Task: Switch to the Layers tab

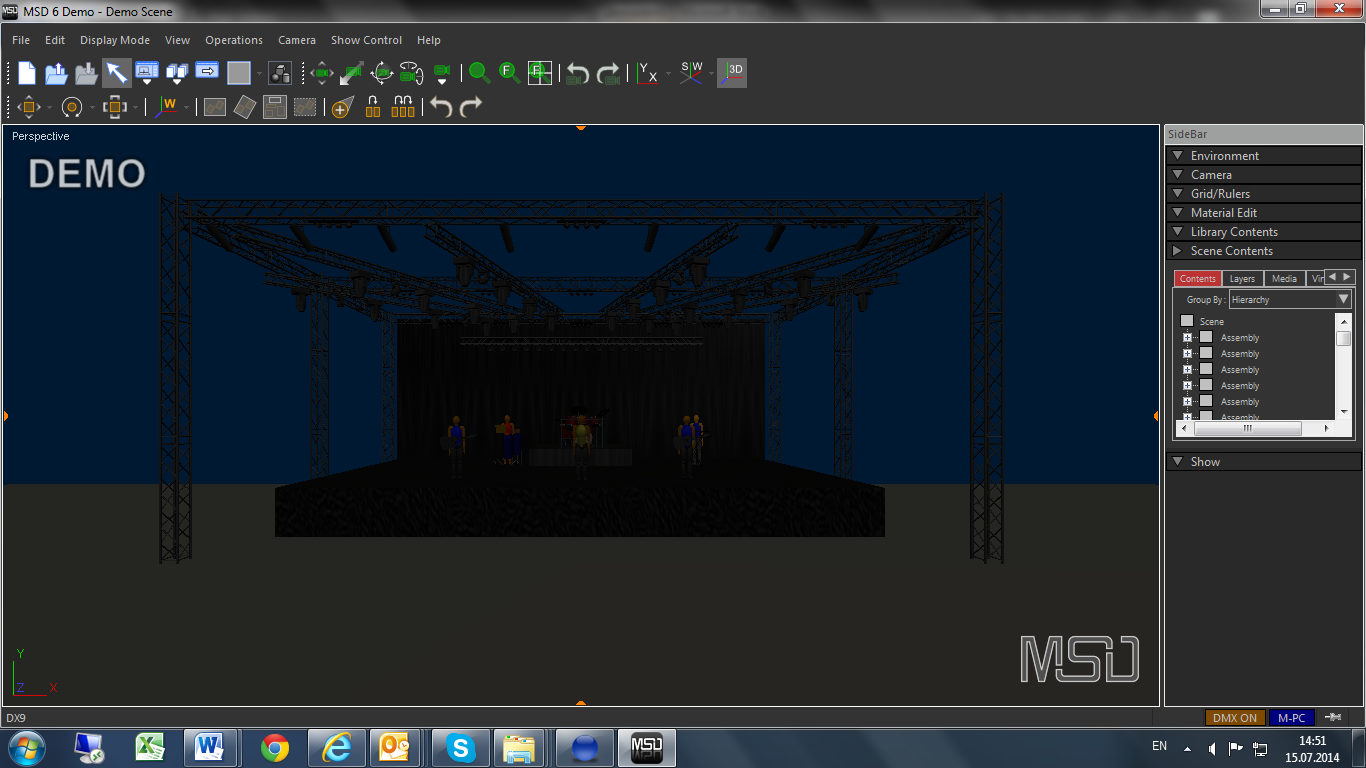Action: [1242, 279]
